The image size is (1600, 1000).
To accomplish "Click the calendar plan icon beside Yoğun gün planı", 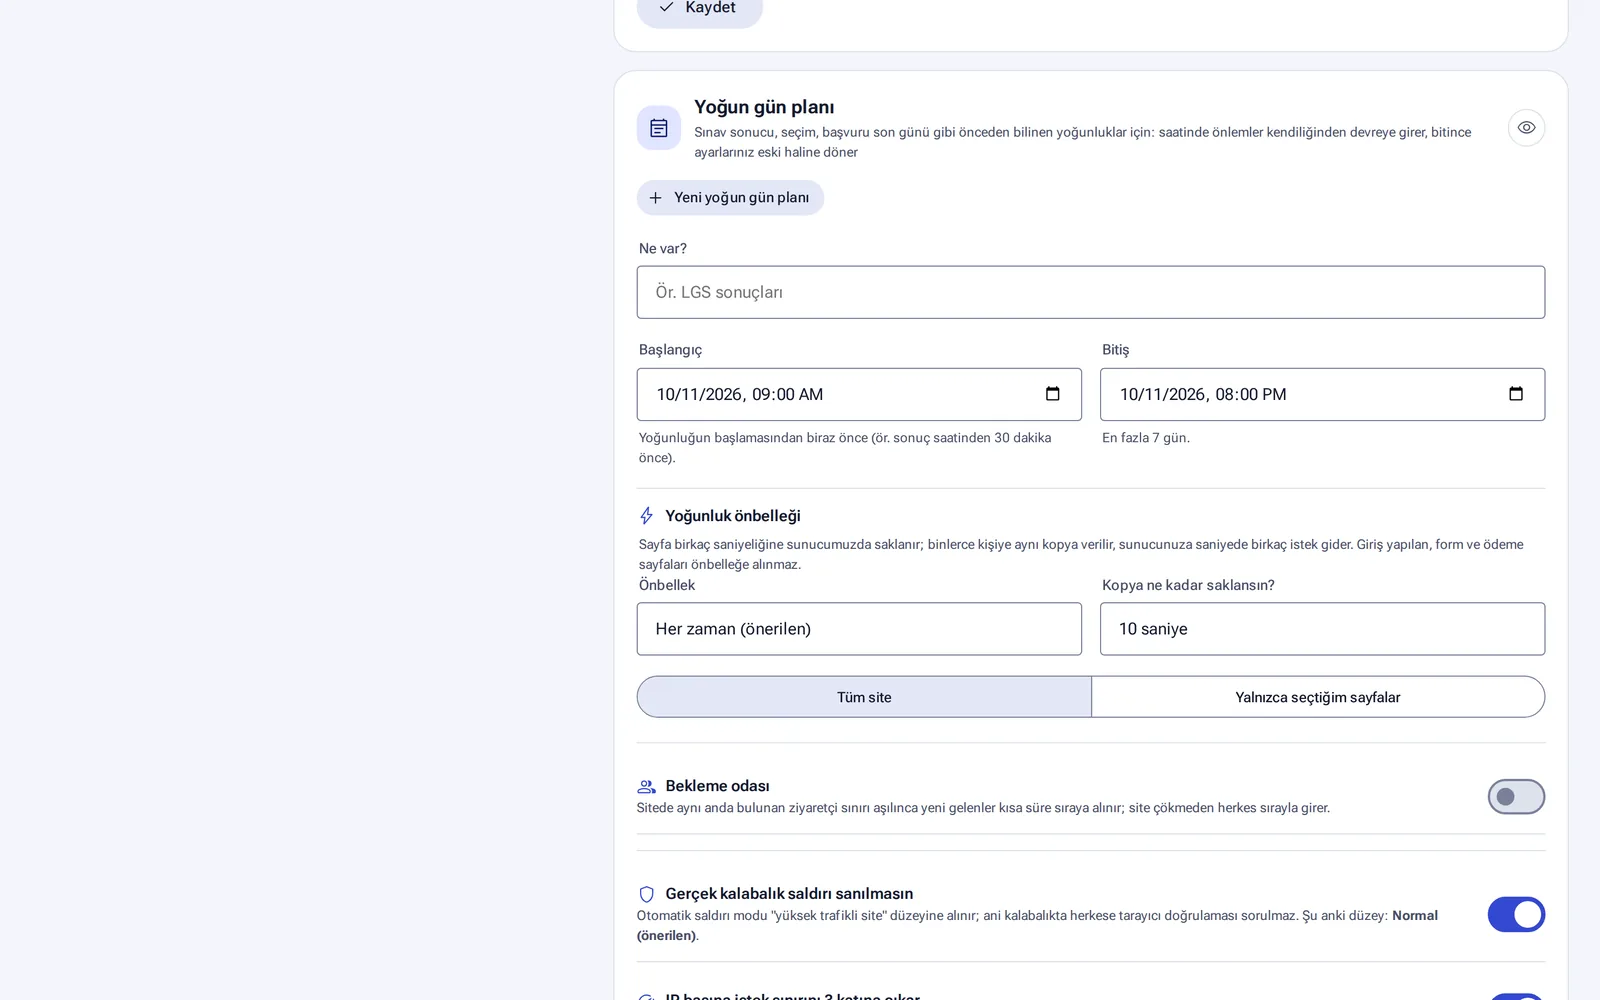I will click(659, 128).
